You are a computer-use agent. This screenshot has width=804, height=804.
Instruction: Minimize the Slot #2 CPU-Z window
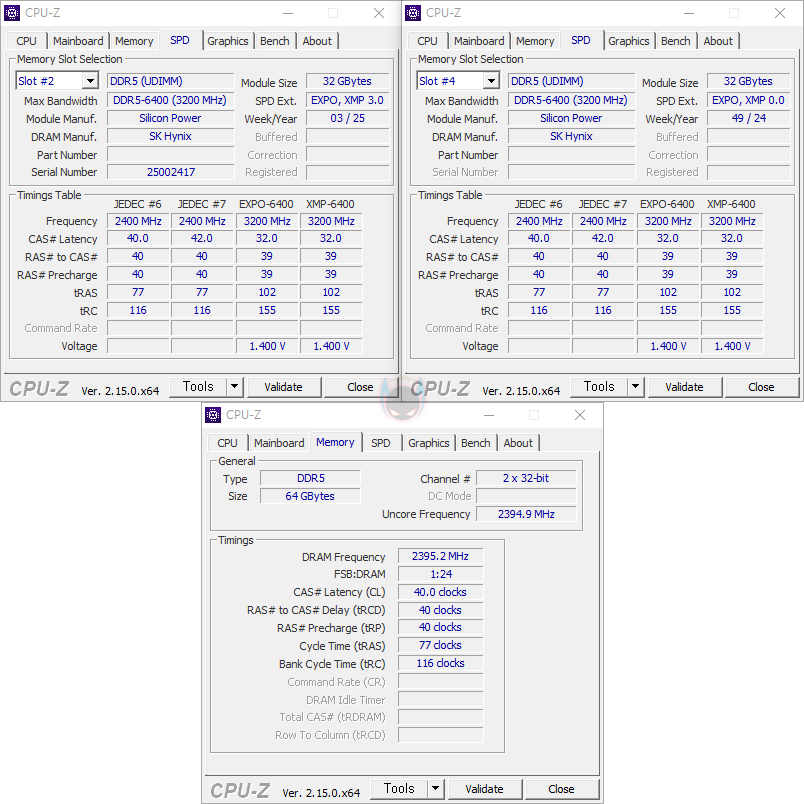[288, 13]
